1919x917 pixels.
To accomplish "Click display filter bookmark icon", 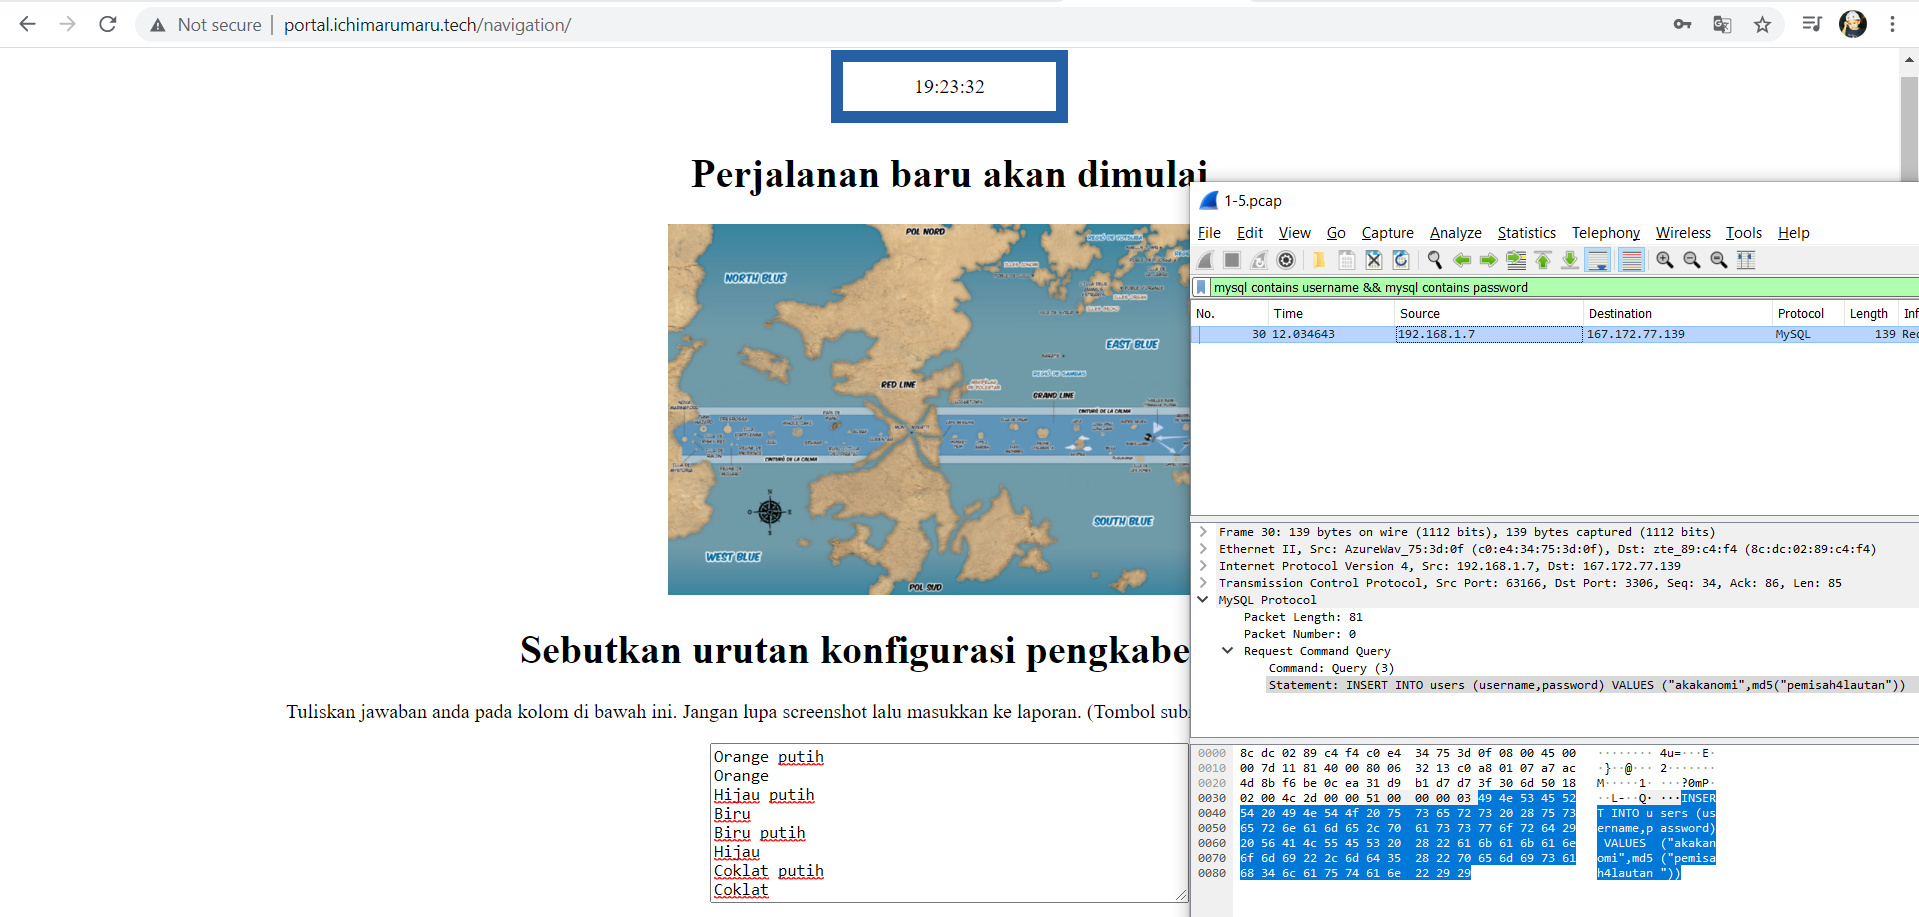I will tap(1202, 287).
